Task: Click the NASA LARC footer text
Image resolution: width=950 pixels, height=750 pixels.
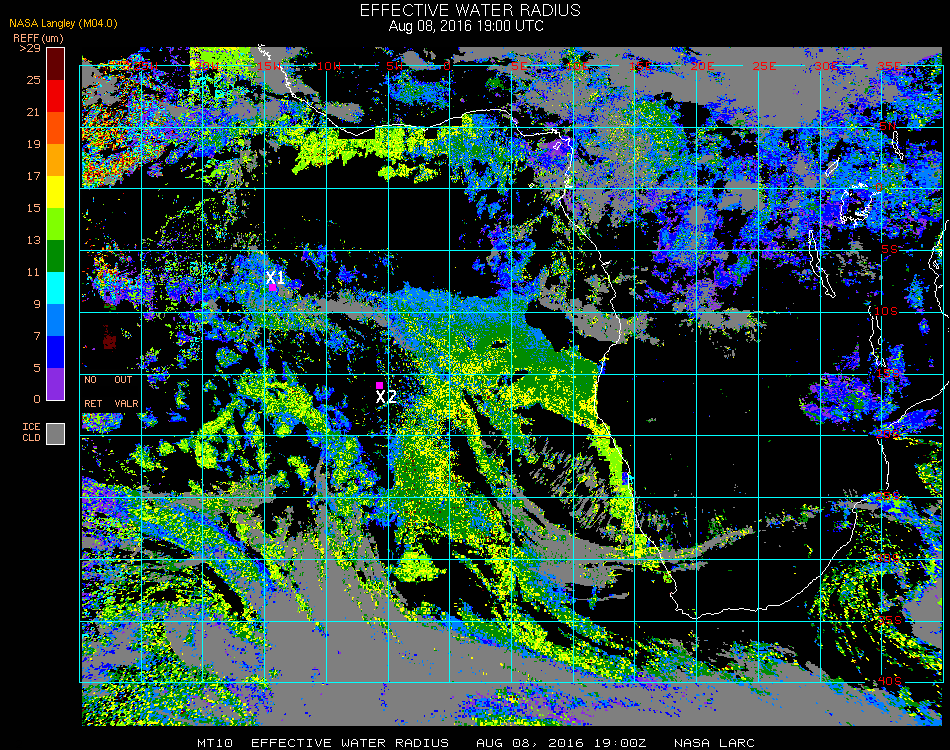Action: click(x=714, y=743)
